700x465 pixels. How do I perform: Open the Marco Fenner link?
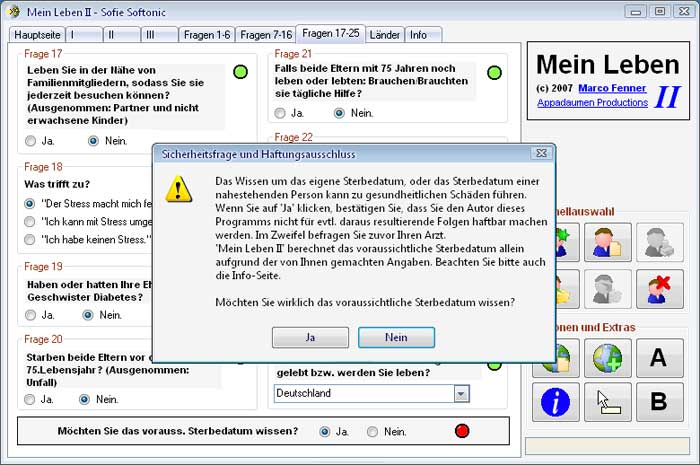(x=612, y=88)
